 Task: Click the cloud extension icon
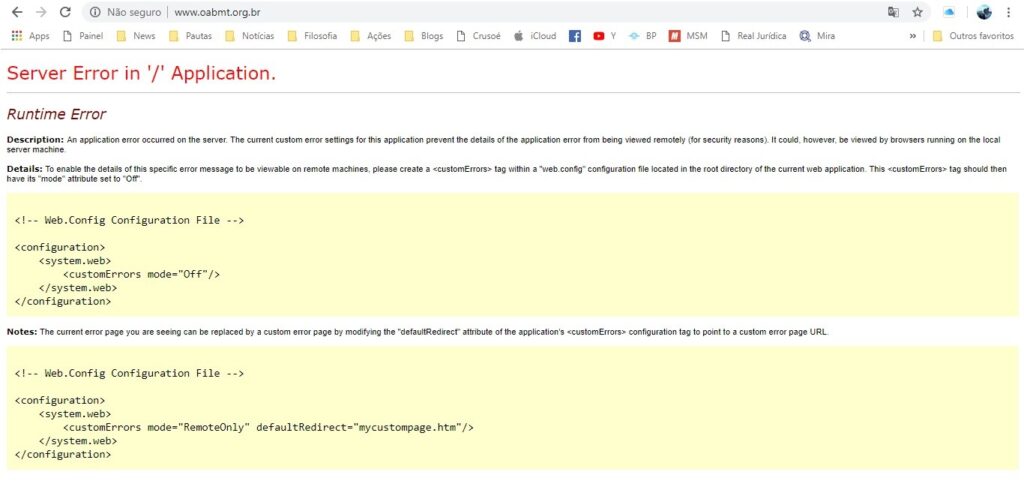click(949, 12)
